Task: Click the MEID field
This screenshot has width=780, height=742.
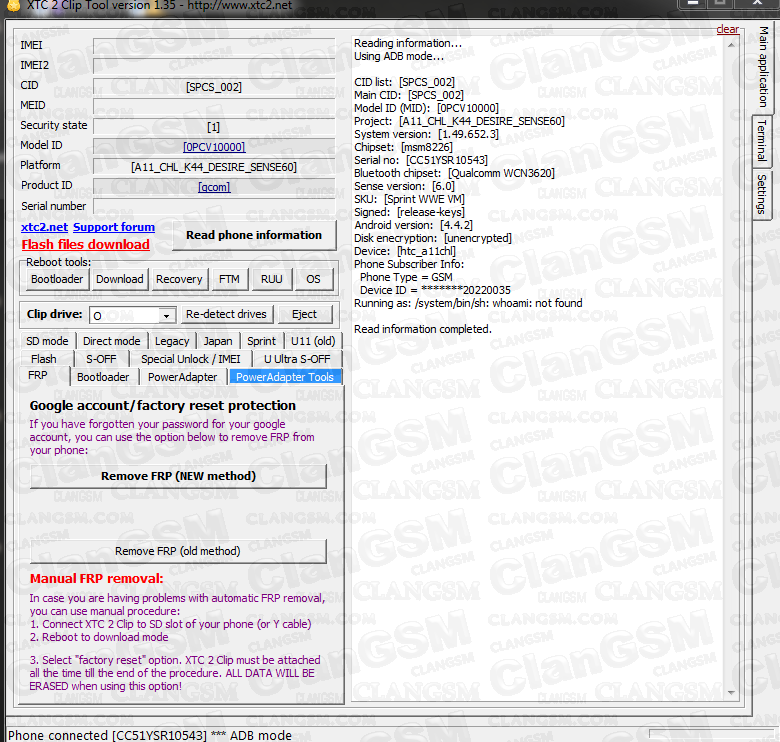Action: coord(214,106)
